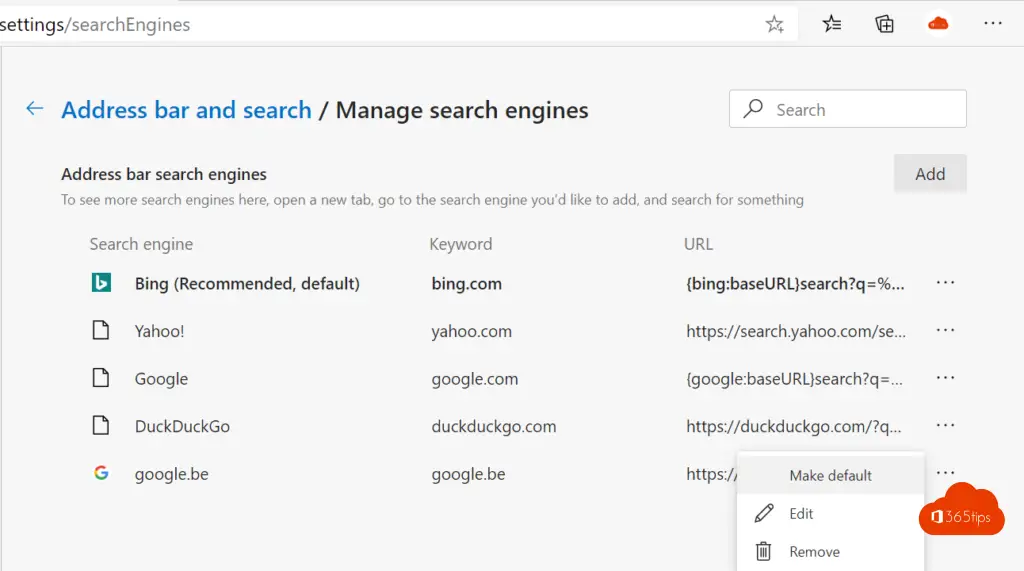Open more actions for DuckDuckGo row
Screen dimensions: 1024x571
pyautogui.click(x=945, y=425)
